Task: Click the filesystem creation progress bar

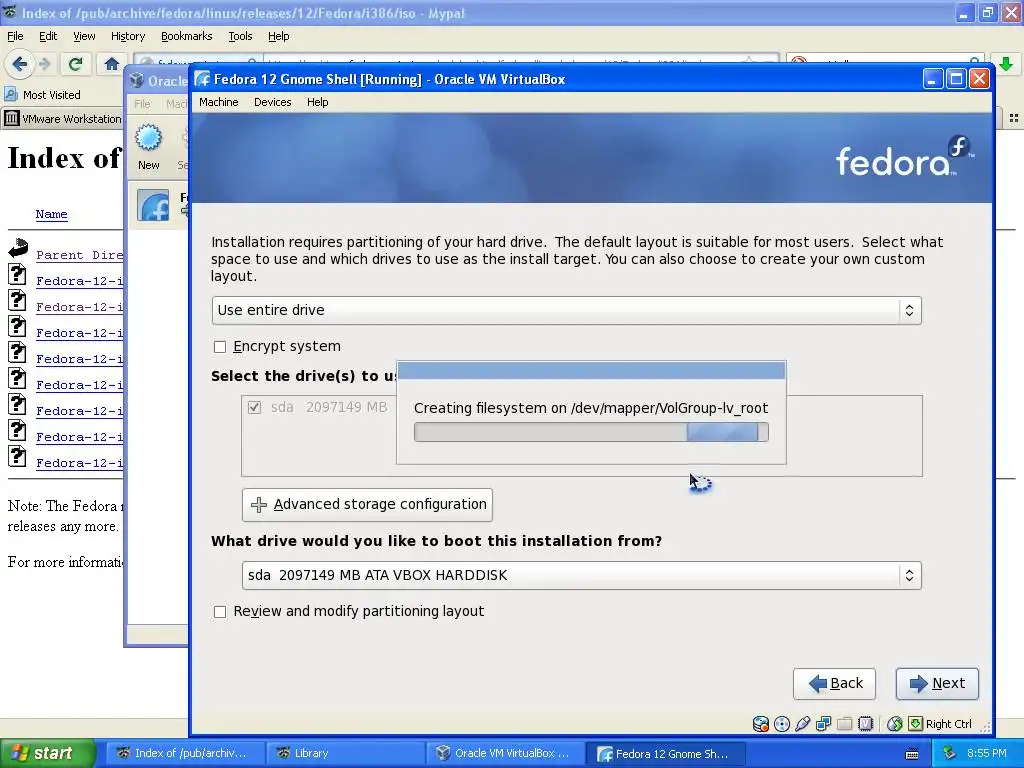Action: [x=591, y=432]
